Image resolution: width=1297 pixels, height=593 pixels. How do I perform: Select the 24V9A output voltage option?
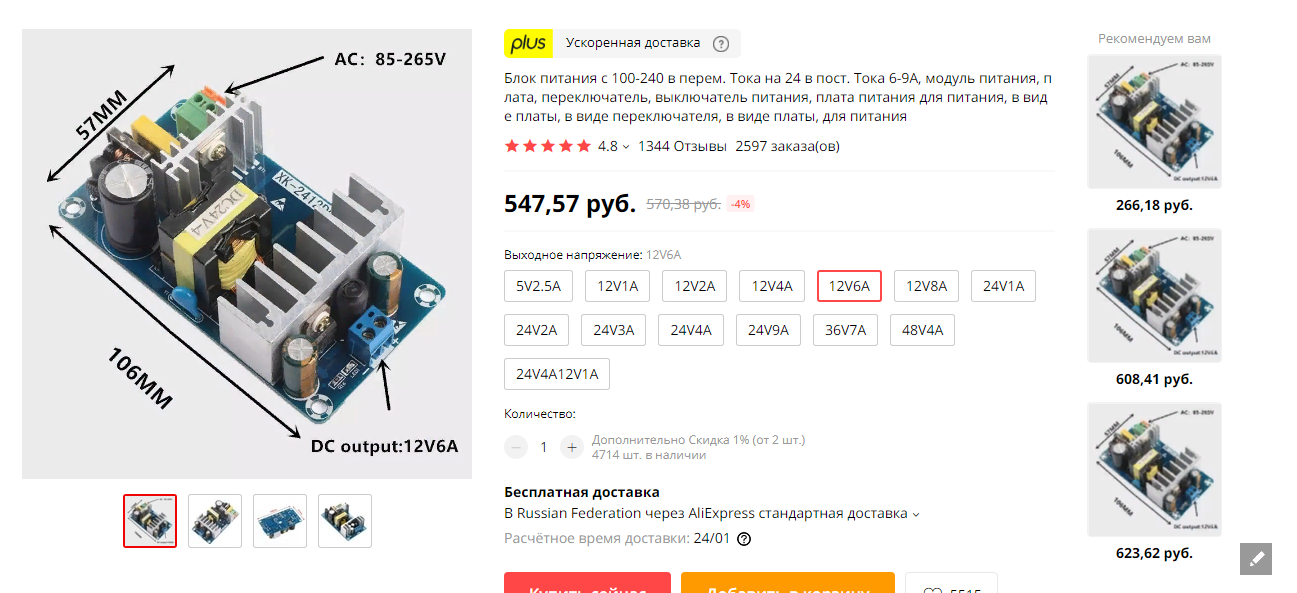pos(769,330)
